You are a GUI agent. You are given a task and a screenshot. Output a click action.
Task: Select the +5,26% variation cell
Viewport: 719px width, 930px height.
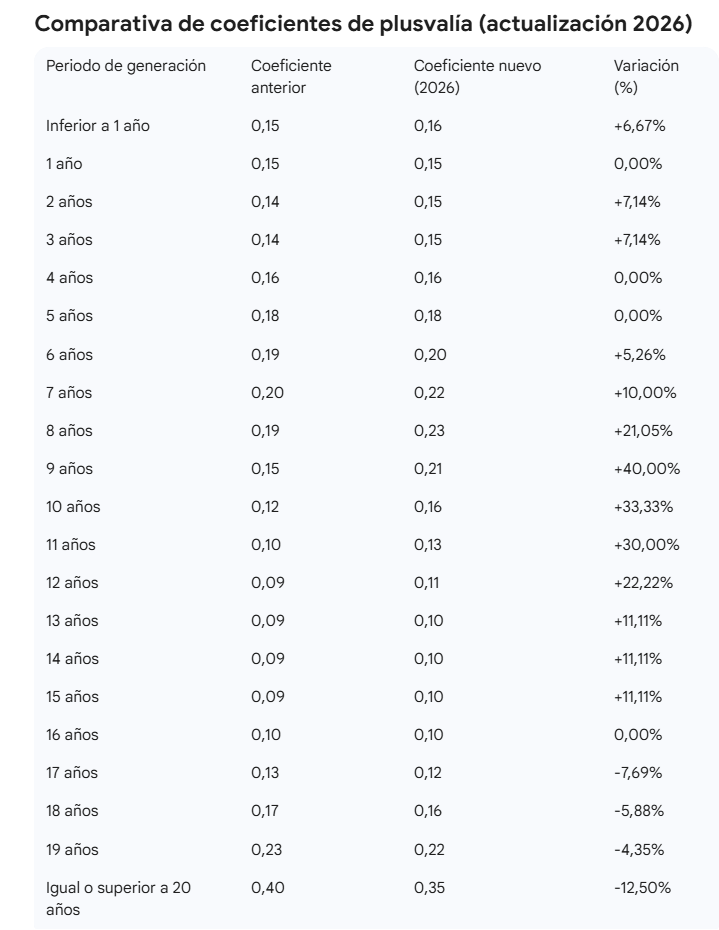(639, 354)
